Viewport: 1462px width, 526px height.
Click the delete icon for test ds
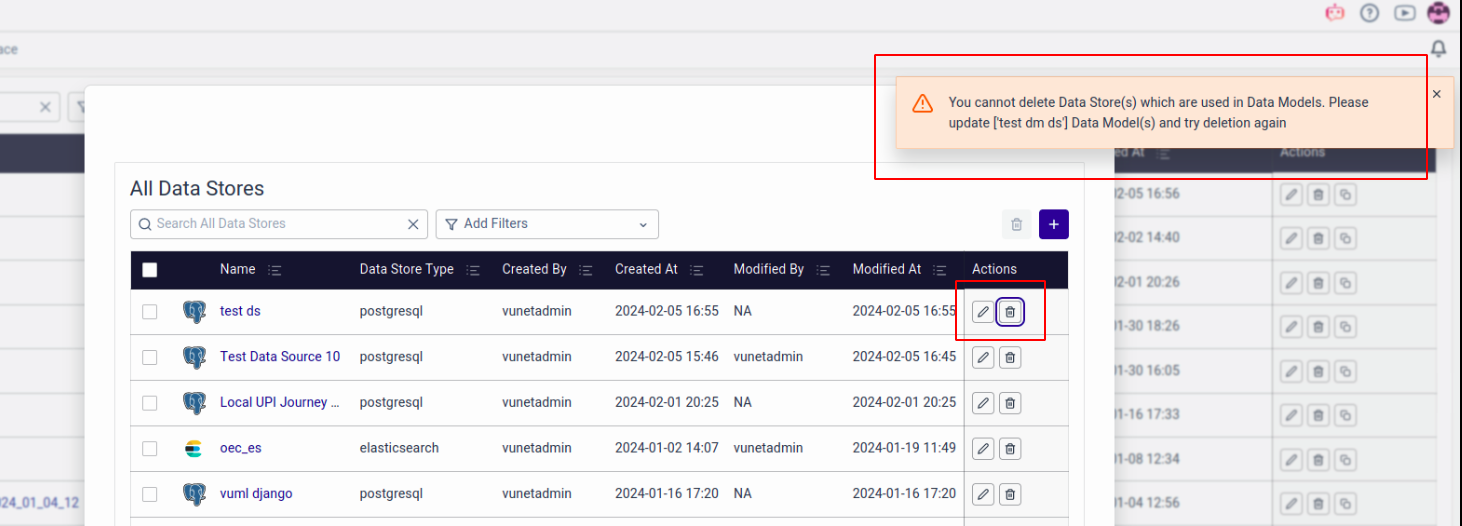pyautogui.click(x=1010, y=312)
